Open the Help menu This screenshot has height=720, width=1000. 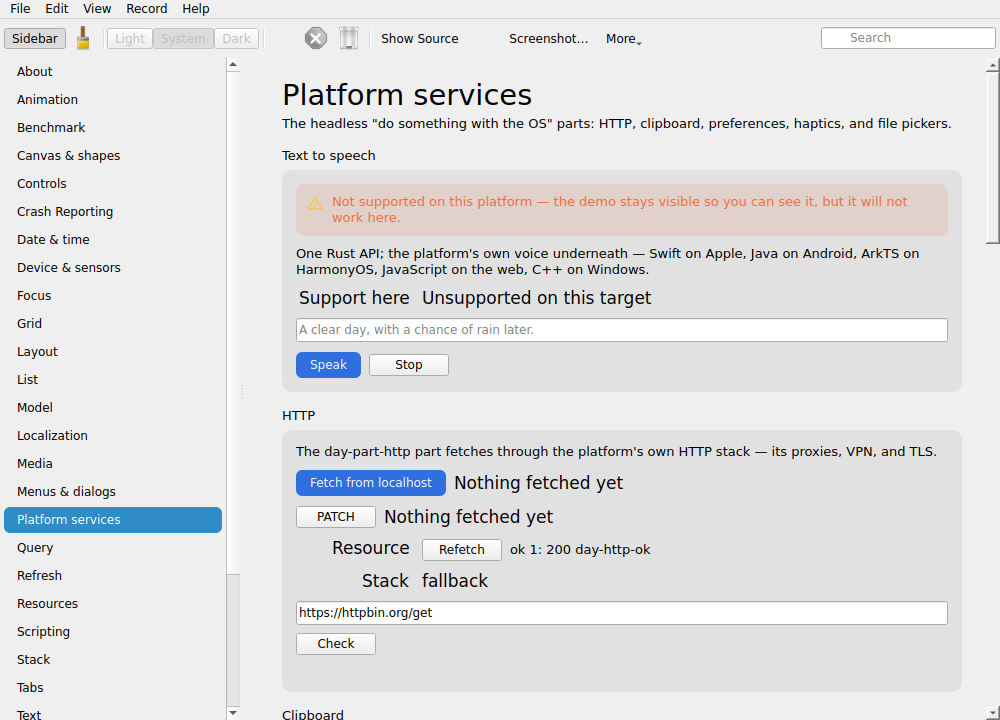196,8
